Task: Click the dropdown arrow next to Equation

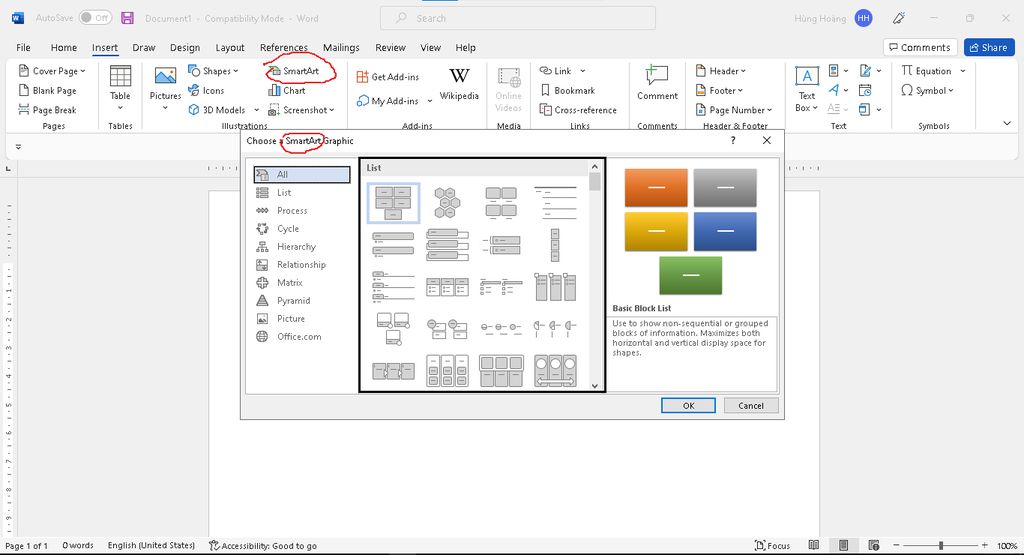Action: pos(963,71)
